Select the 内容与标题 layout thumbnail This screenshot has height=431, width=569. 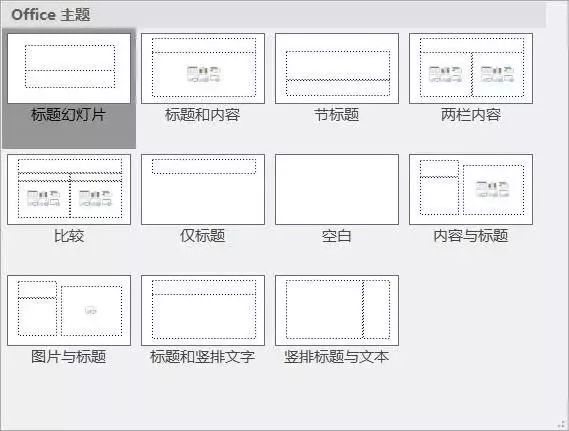471,189
